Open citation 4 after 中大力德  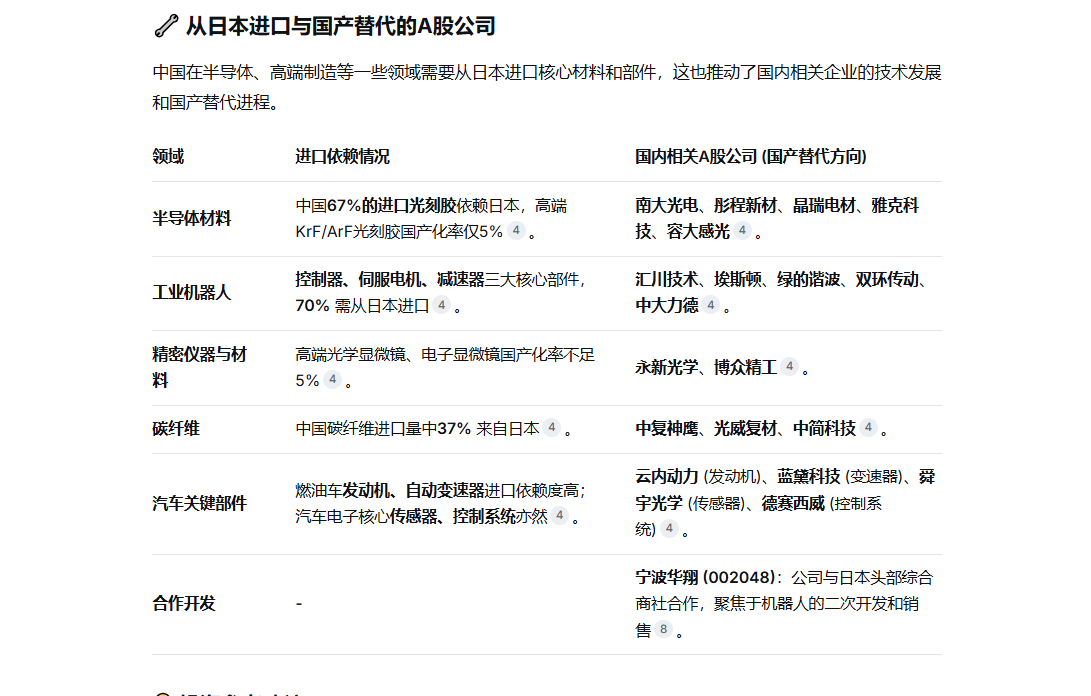click(x=710, y=305)
